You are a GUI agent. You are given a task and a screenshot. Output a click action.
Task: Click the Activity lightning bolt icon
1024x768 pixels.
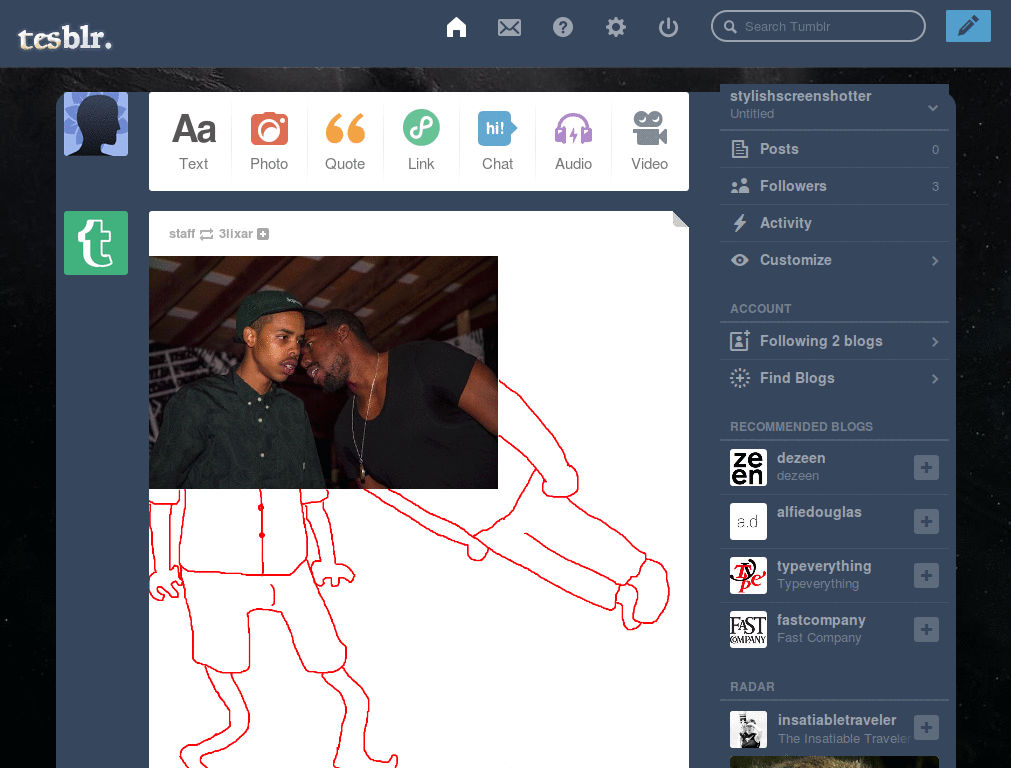click(739, 223)
